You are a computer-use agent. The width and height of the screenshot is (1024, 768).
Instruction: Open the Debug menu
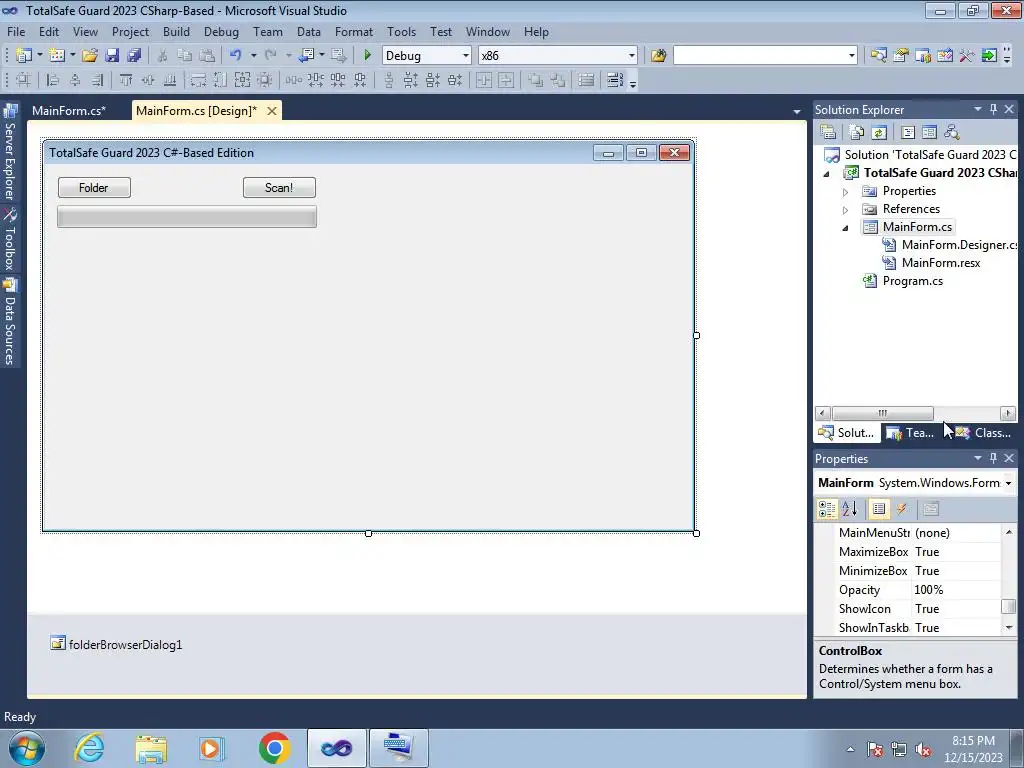221,31
